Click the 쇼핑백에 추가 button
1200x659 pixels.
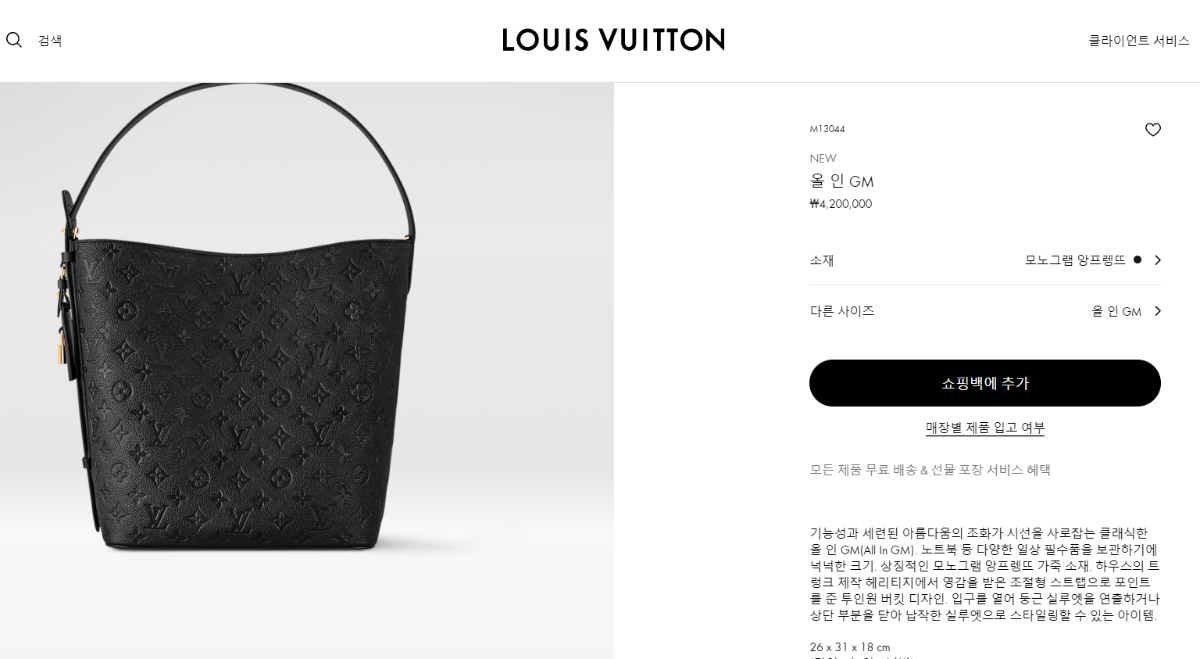(985, 383)
